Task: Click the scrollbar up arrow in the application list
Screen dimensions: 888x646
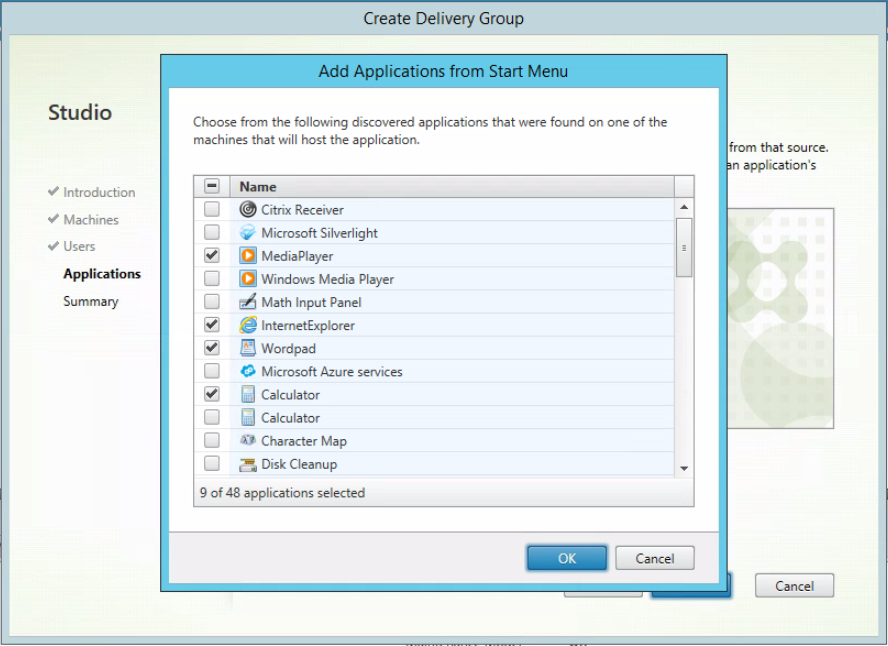Action: pyautogui.click(x=684, y=207)
